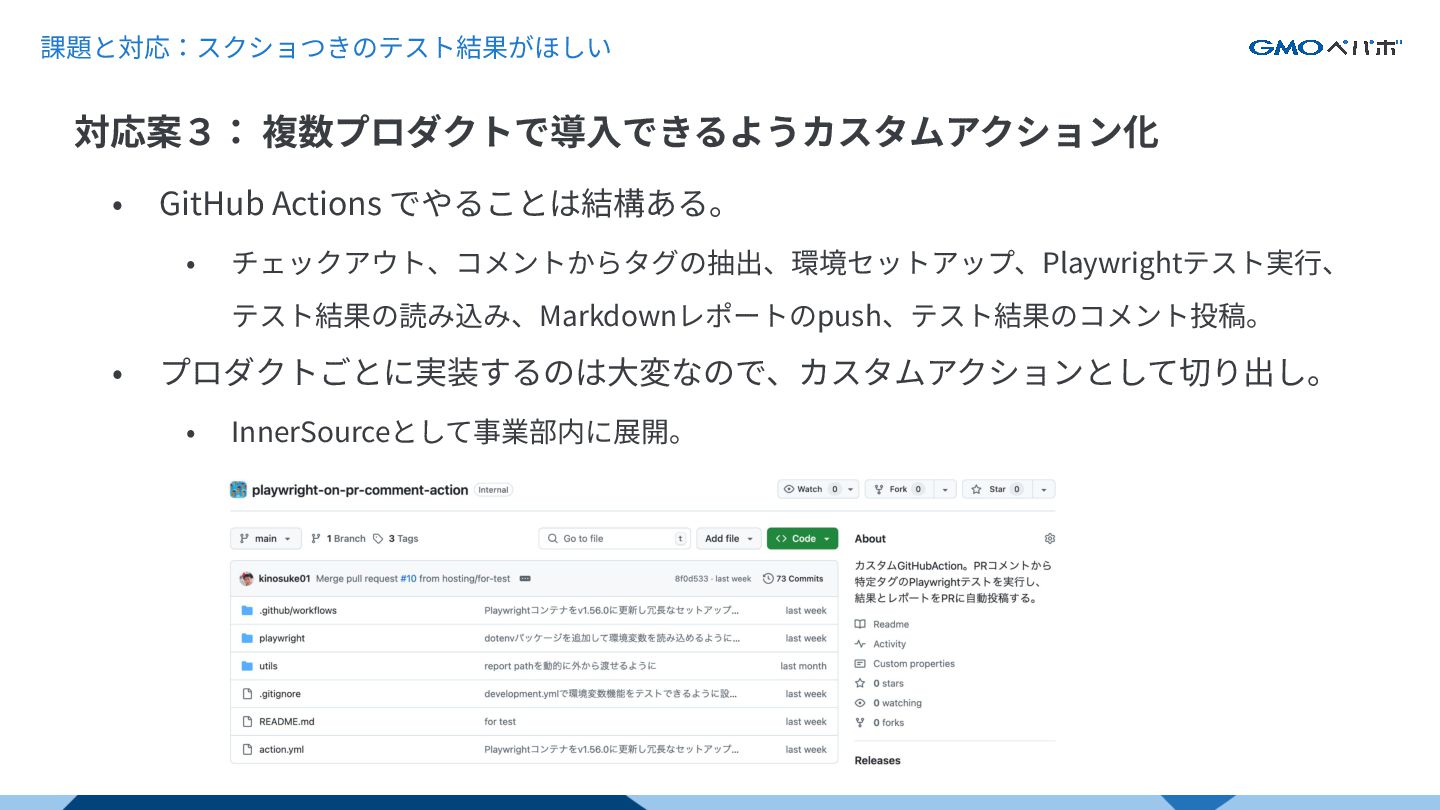This screenshot has height=810, width=1440.
Task: Open the Add file dropdown
Action: click(729, 538)
